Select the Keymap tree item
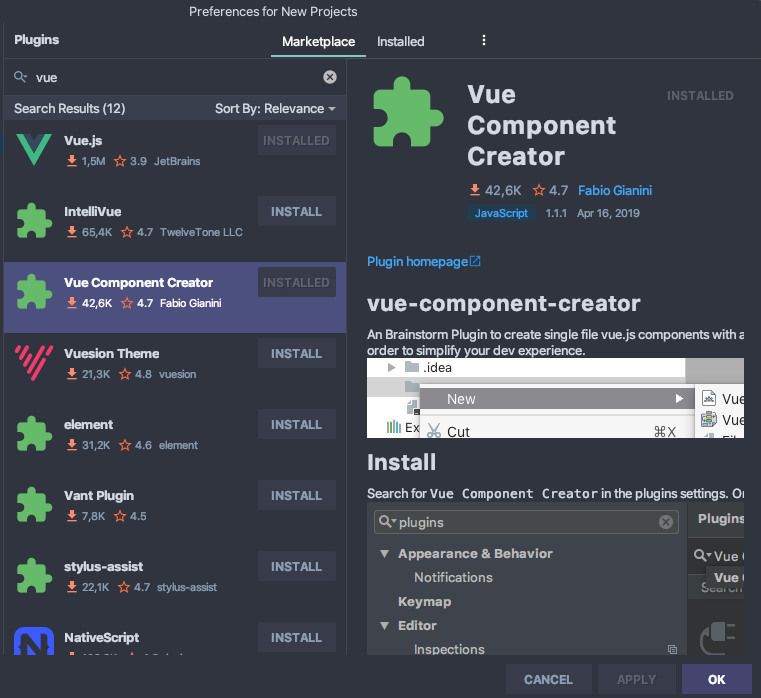761x698 pixels. click(425, 601)
